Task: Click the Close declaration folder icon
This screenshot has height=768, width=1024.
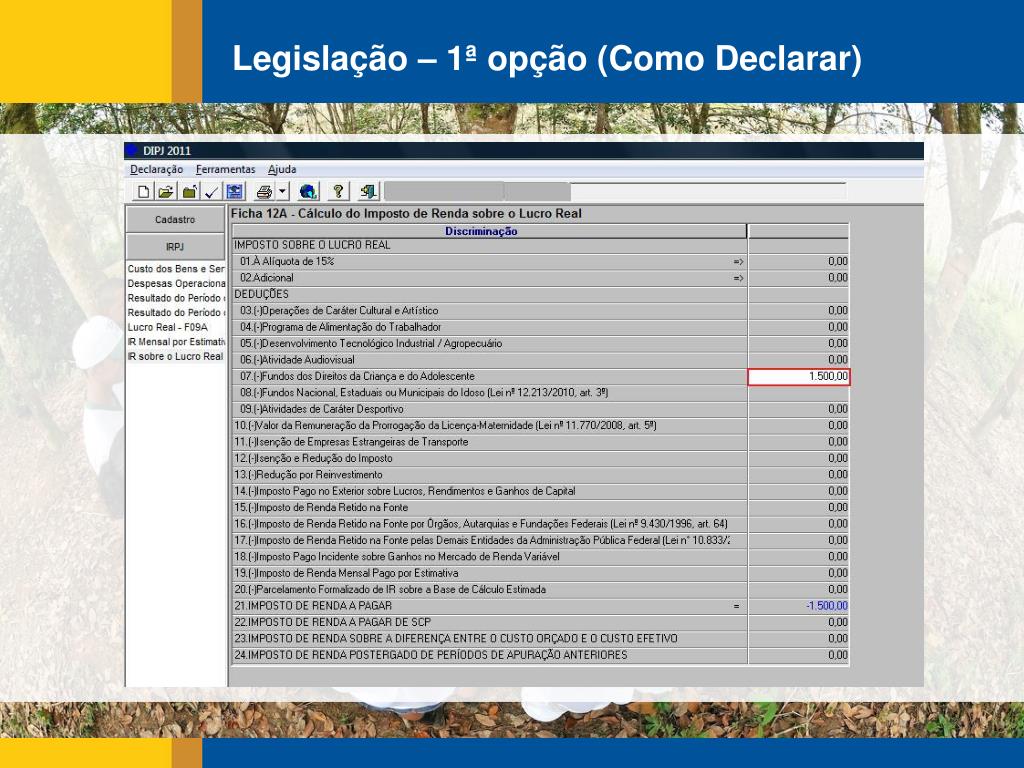Action: 188,191
